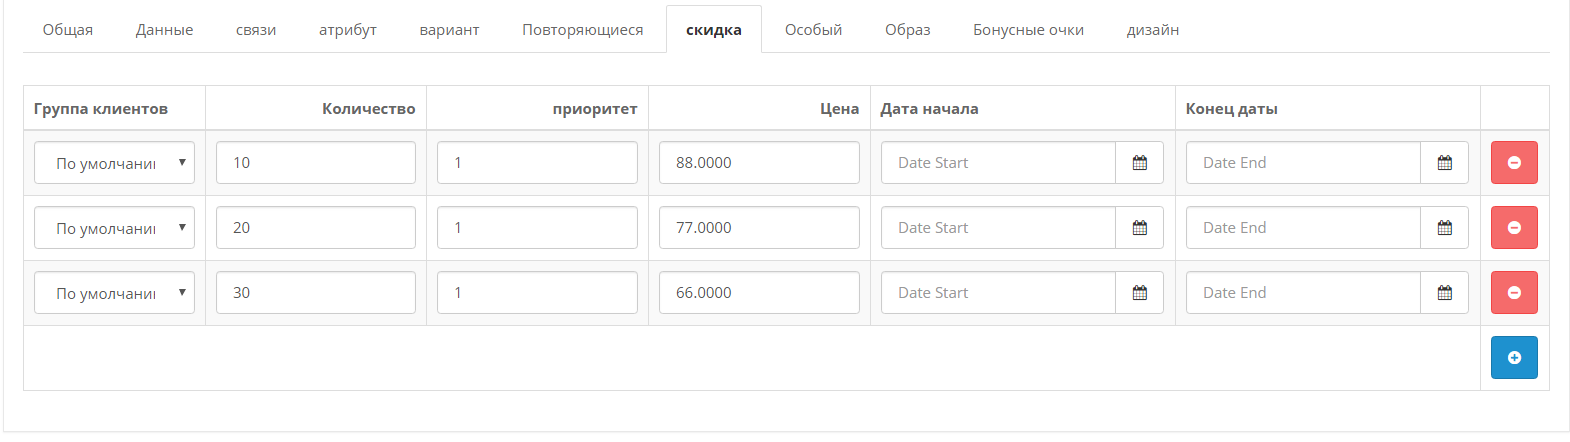Open calendar for third row Date End
The height and width of the screenshot is (442, 1570).
(x=1444, y=293)
